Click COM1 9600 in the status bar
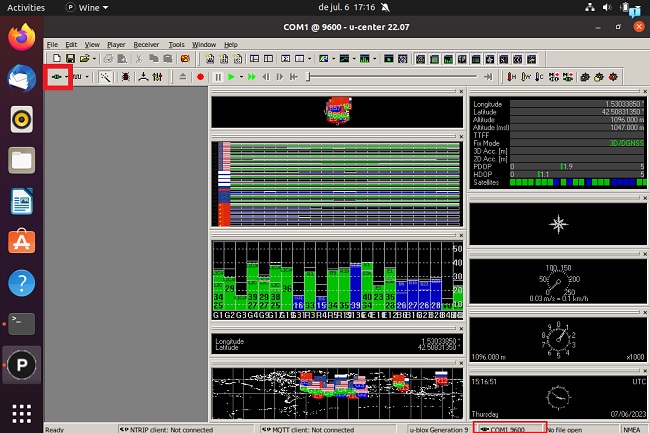The height and width of the screenshot is (433, 650). coord(509,429)
